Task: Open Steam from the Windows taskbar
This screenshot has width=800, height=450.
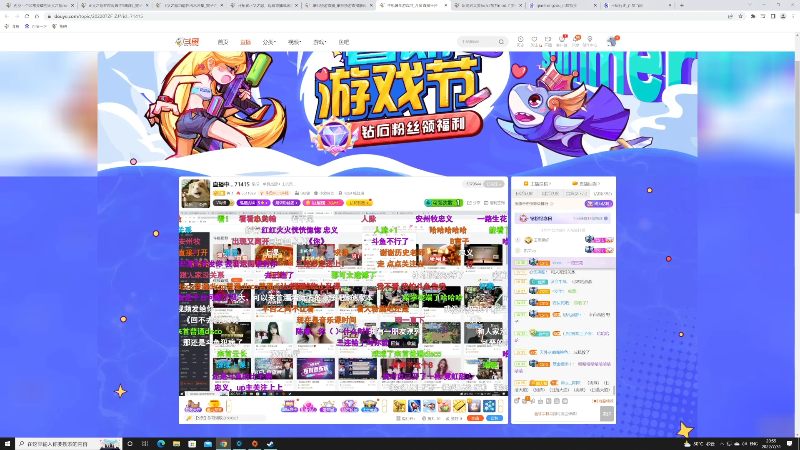Action: point(270,444)
